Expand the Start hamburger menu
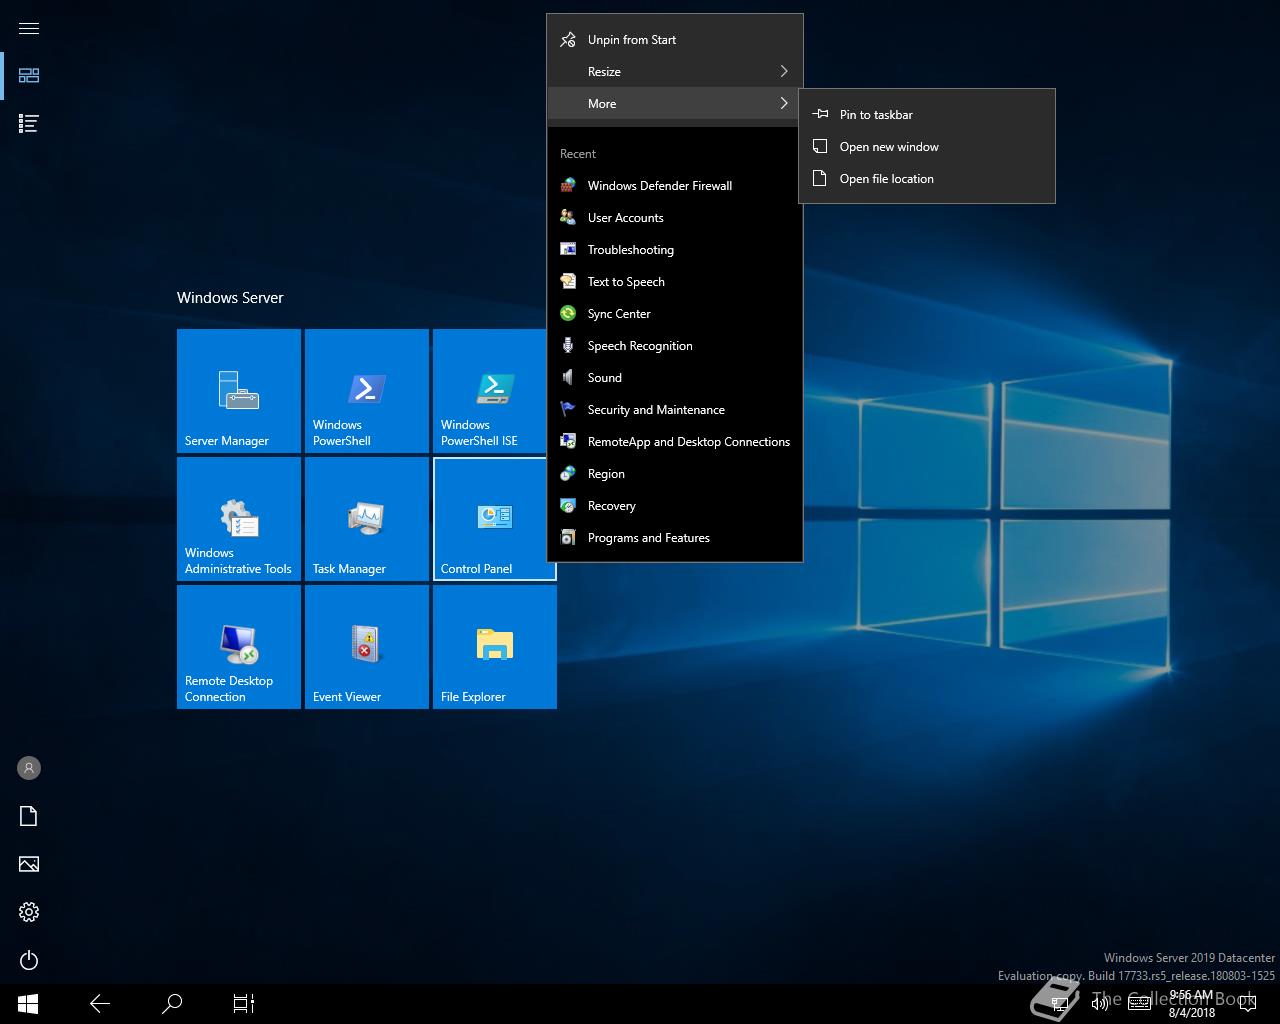1280x1024 pixels. [29, 28]
